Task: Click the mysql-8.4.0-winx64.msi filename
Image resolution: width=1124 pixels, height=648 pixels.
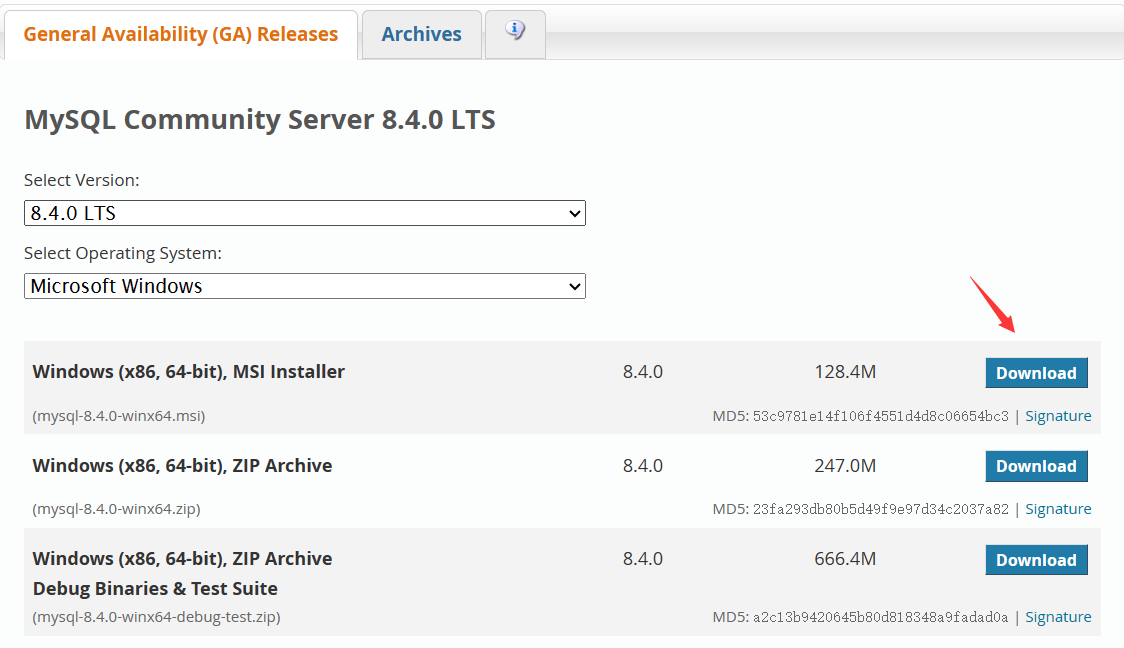Action: (118, 416)
